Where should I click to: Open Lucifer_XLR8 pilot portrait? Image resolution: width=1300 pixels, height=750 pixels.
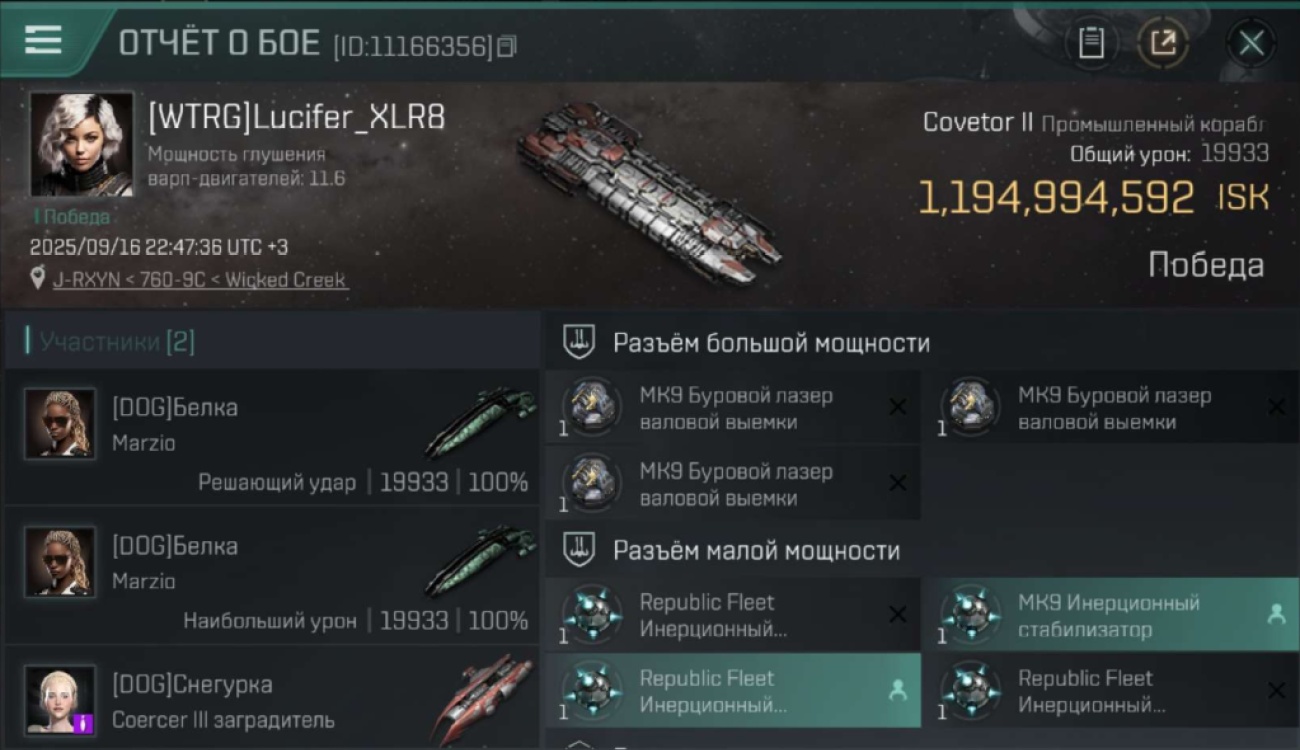pos(81,144)
